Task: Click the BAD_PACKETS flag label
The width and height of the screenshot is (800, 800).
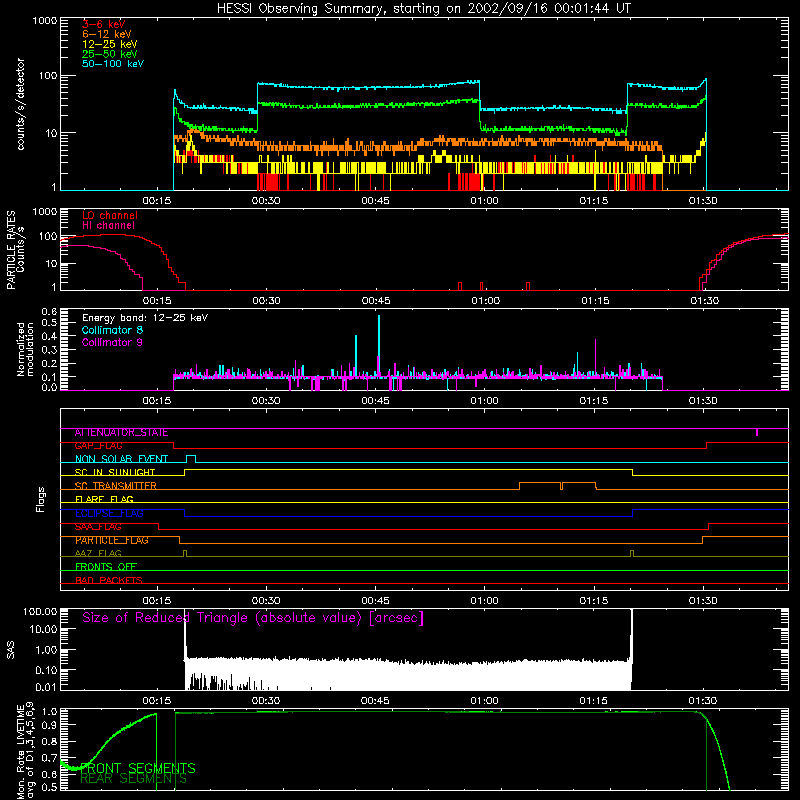Action: tap(109, 580)
